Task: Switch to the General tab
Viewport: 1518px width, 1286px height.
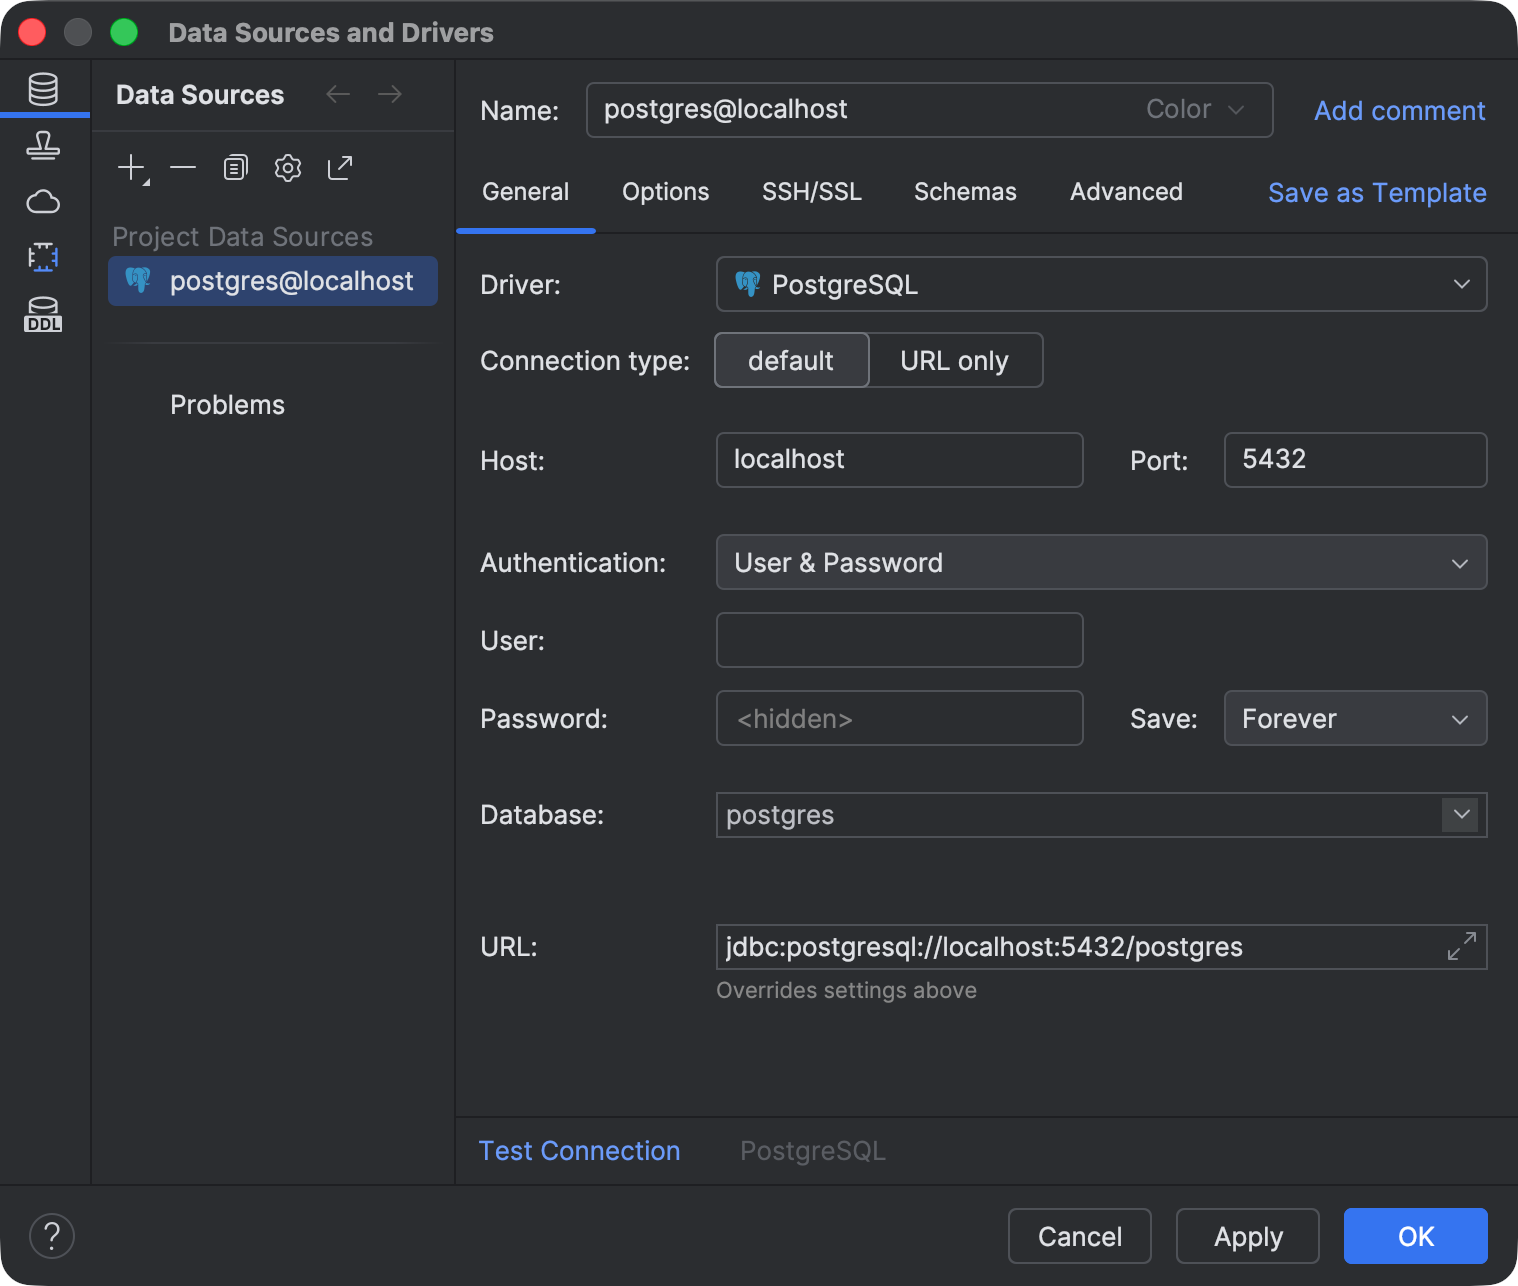Action: pyautogui.click(x=526, y=191)
